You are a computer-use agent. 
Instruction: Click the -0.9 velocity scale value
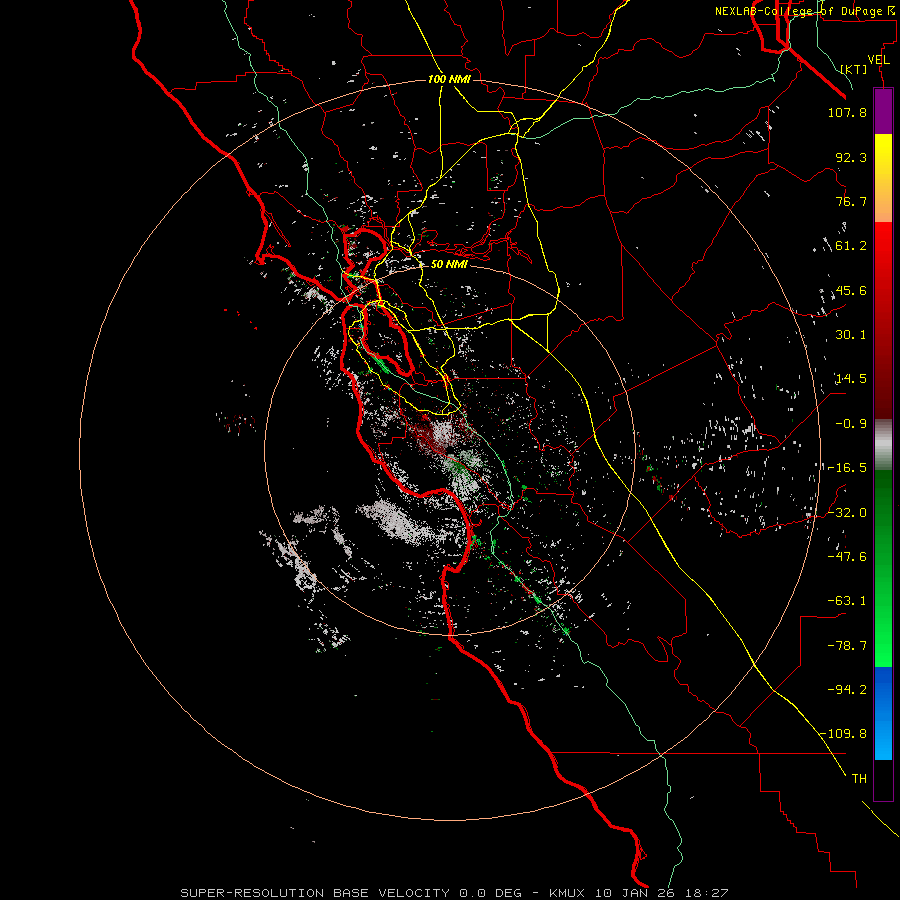pyautogui.click(x=851, y=424)
